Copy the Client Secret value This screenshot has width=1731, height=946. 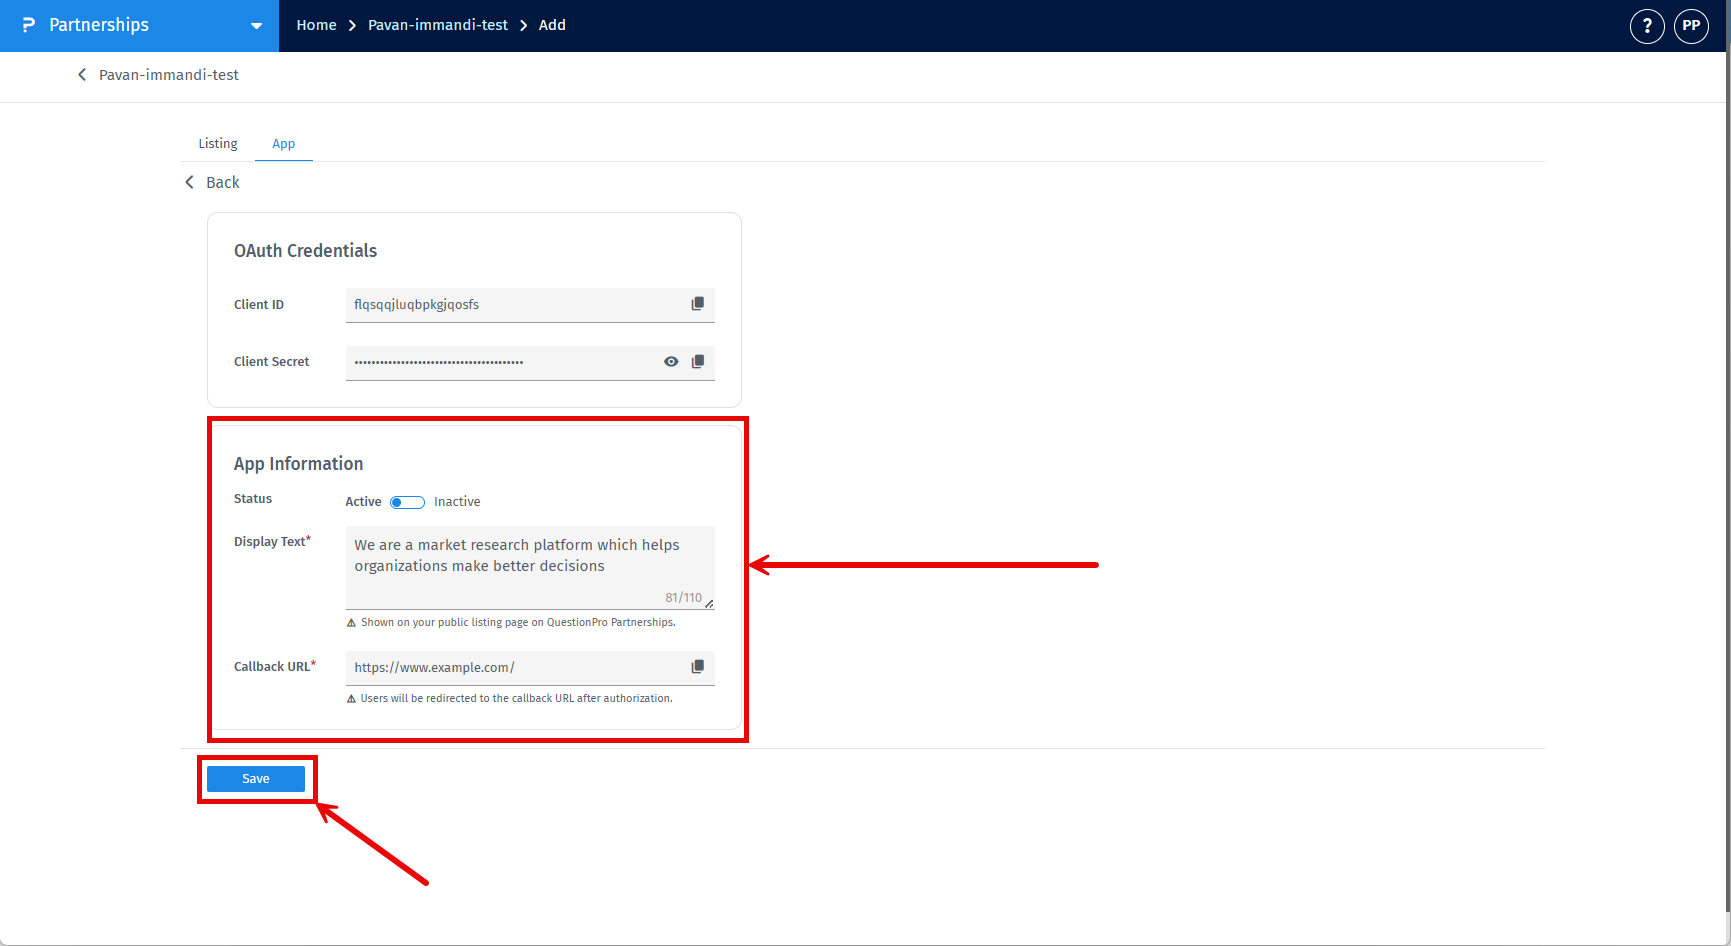pyautogui.click(x=698, y=361)
